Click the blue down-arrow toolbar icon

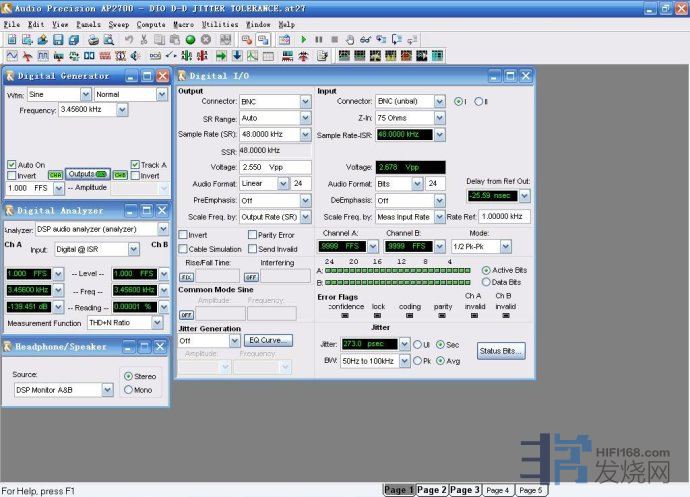(x=238, y=56)
